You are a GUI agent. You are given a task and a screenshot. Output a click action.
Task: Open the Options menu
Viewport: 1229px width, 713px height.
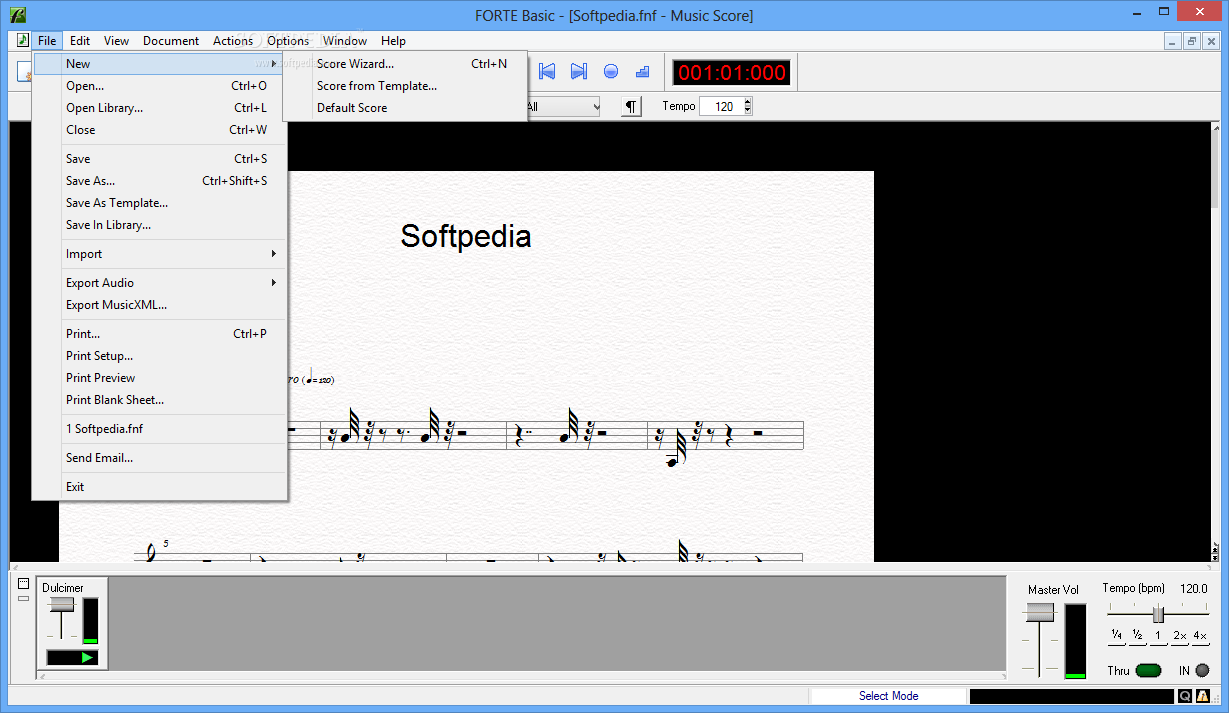coord(288,41)
